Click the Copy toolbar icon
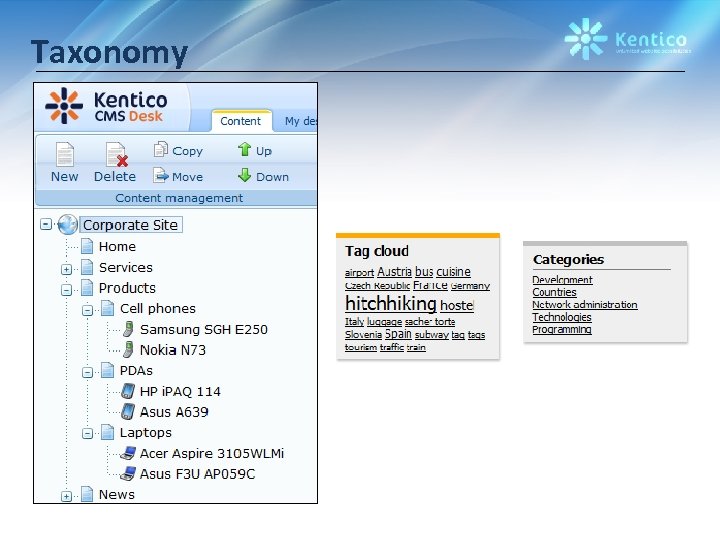 point(161,150)
